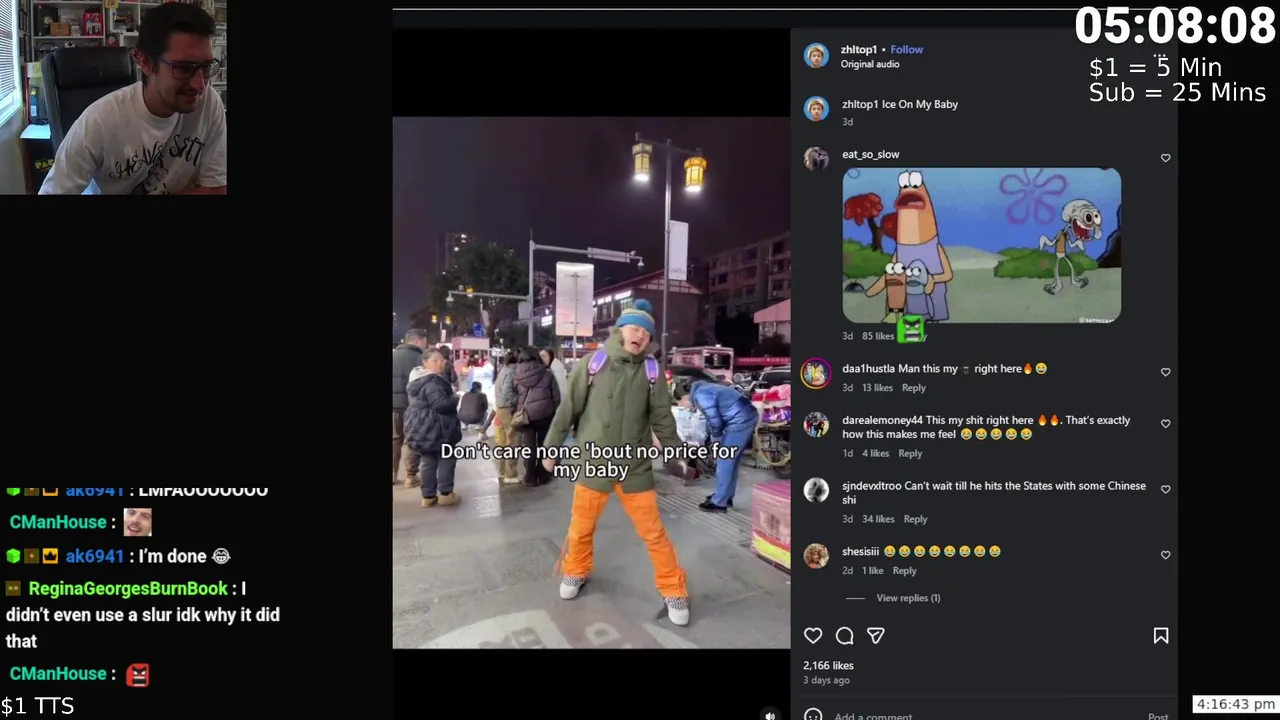Open comment bubble icon under post
This screenshot has width=1280, height=720.
(844, 636)
